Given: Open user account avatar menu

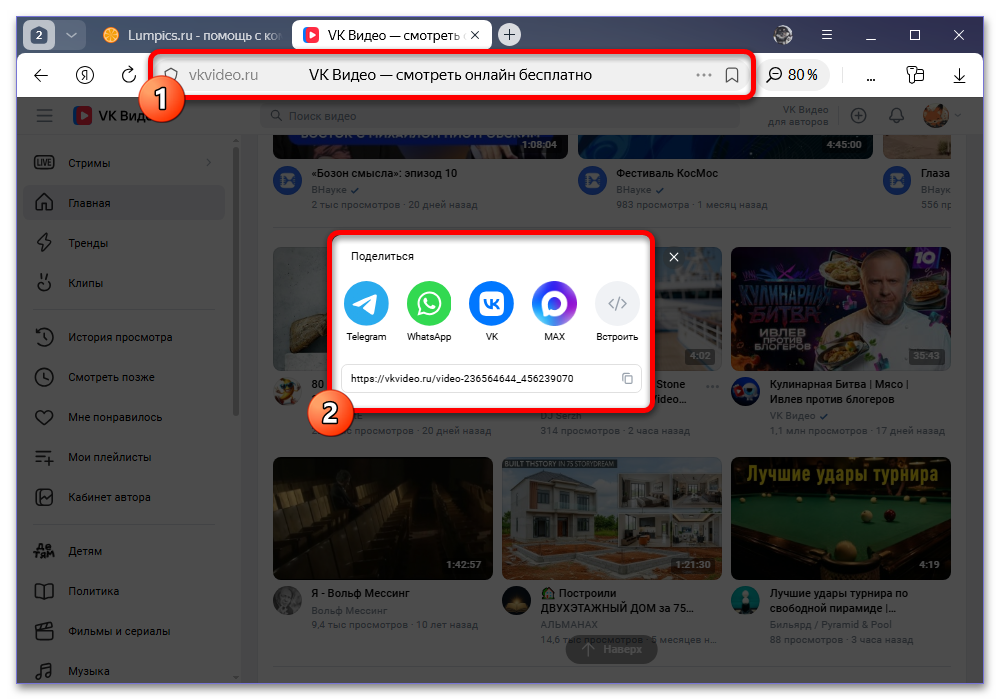Looking at the screenshot, I should [x=941, y=115].
